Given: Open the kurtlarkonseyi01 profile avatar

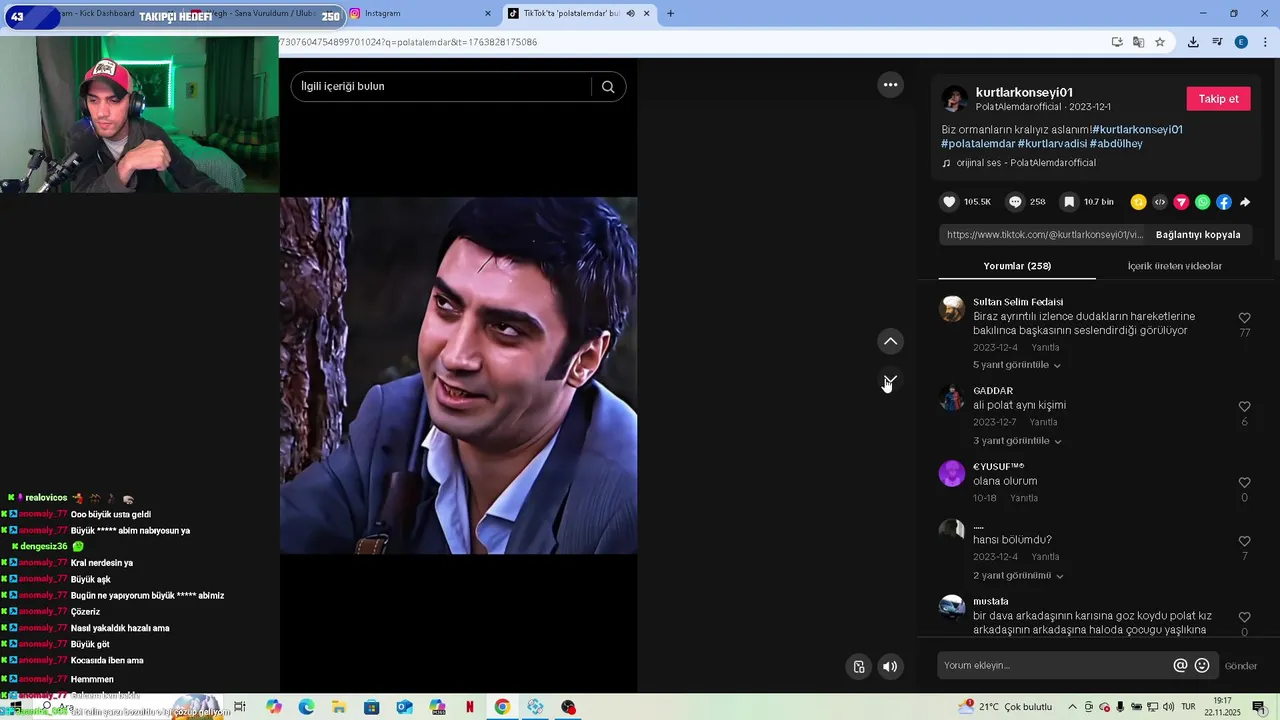Looking at the screenshot, I should coord(955,99).
